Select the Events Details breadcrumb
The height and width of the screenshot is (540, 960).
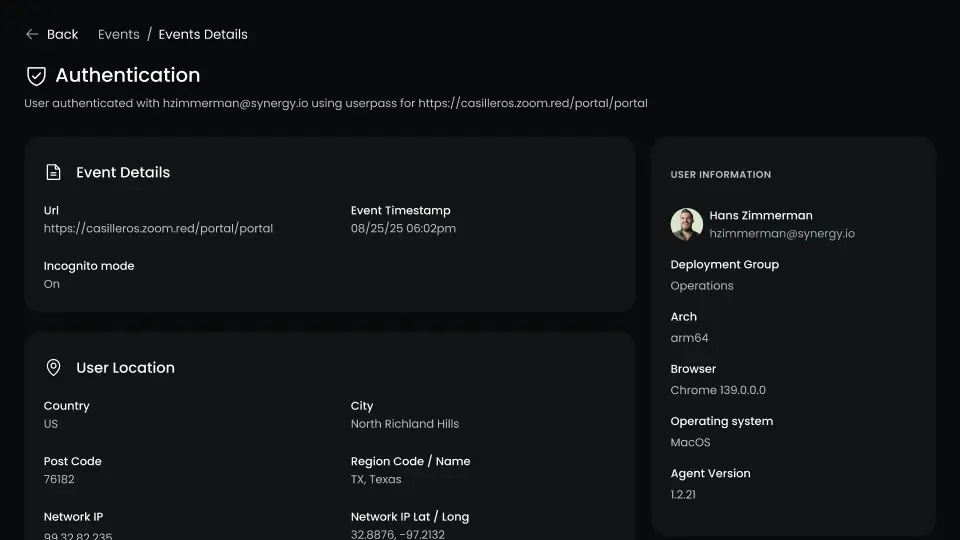[203, 34]
